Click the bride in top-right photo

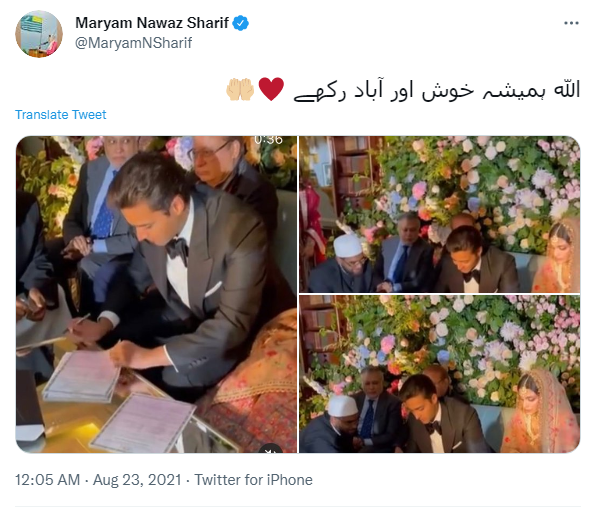click(x=556, y=257)
